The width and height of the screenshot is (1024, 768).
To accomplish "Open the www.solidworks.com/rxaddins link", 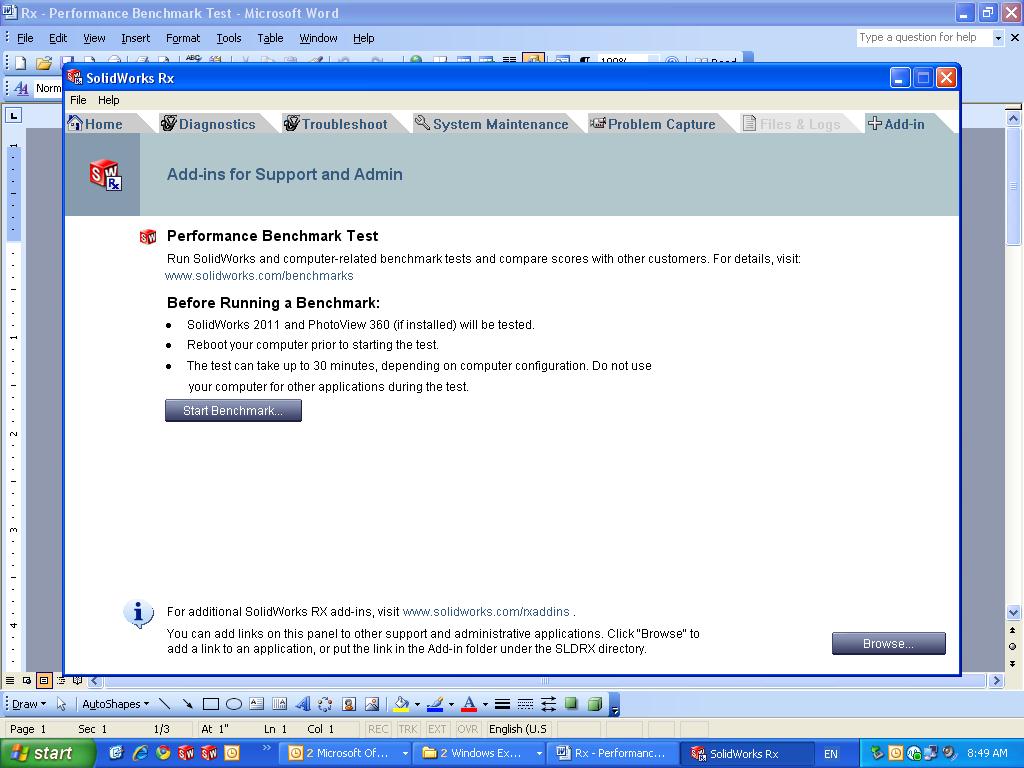I will coord(486,612).
